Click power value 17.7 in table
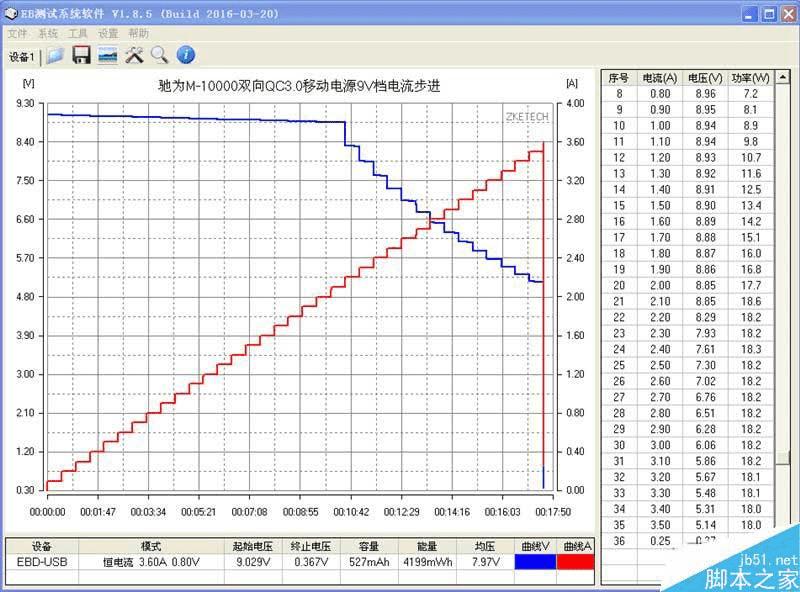Image resolution: width=800 pixels, height=592 pixels. pos(751,285)
